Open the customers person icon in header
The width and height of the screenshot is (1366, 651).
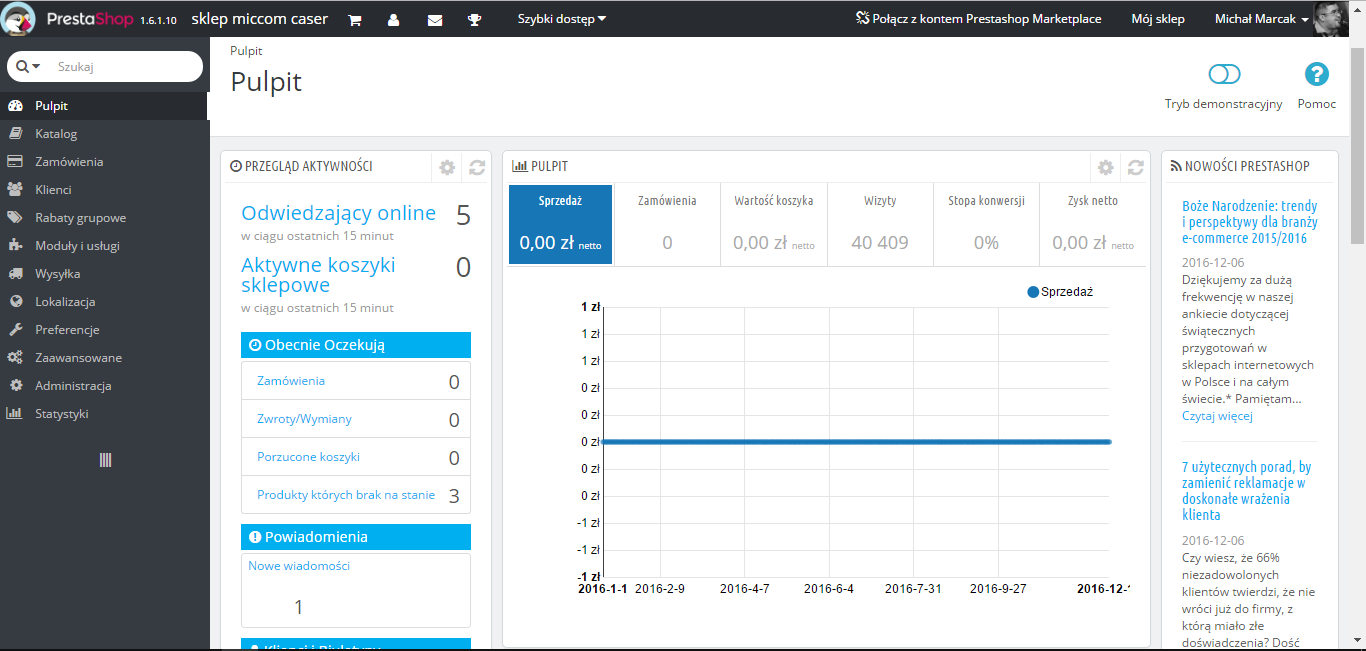tap(394, 20)
